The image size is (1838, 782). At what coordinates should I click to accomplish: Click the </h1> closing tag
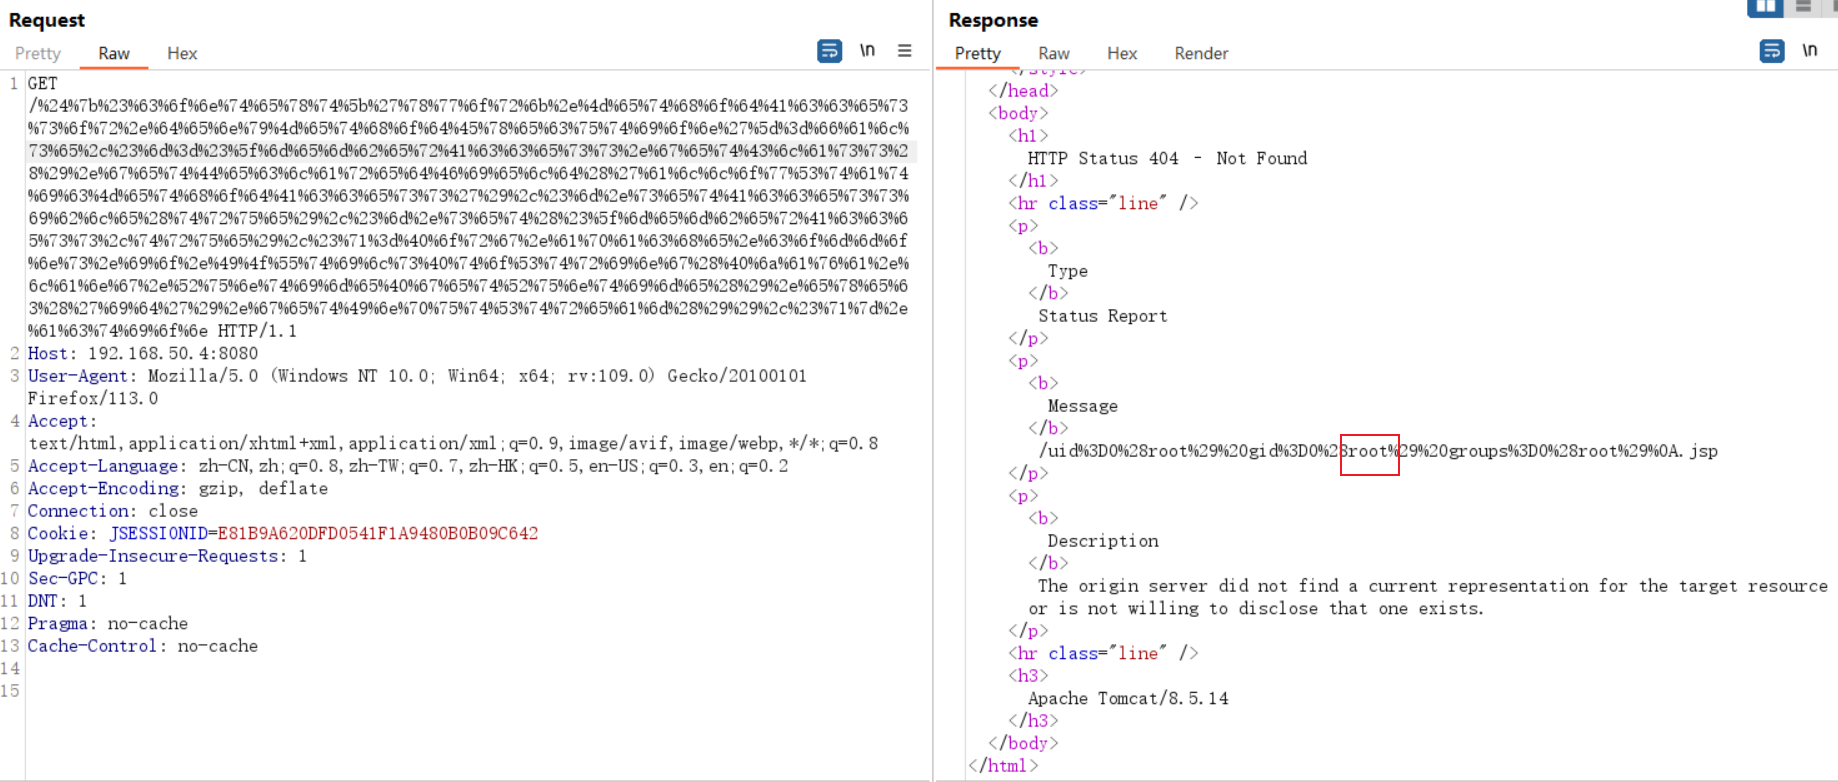1033,181
